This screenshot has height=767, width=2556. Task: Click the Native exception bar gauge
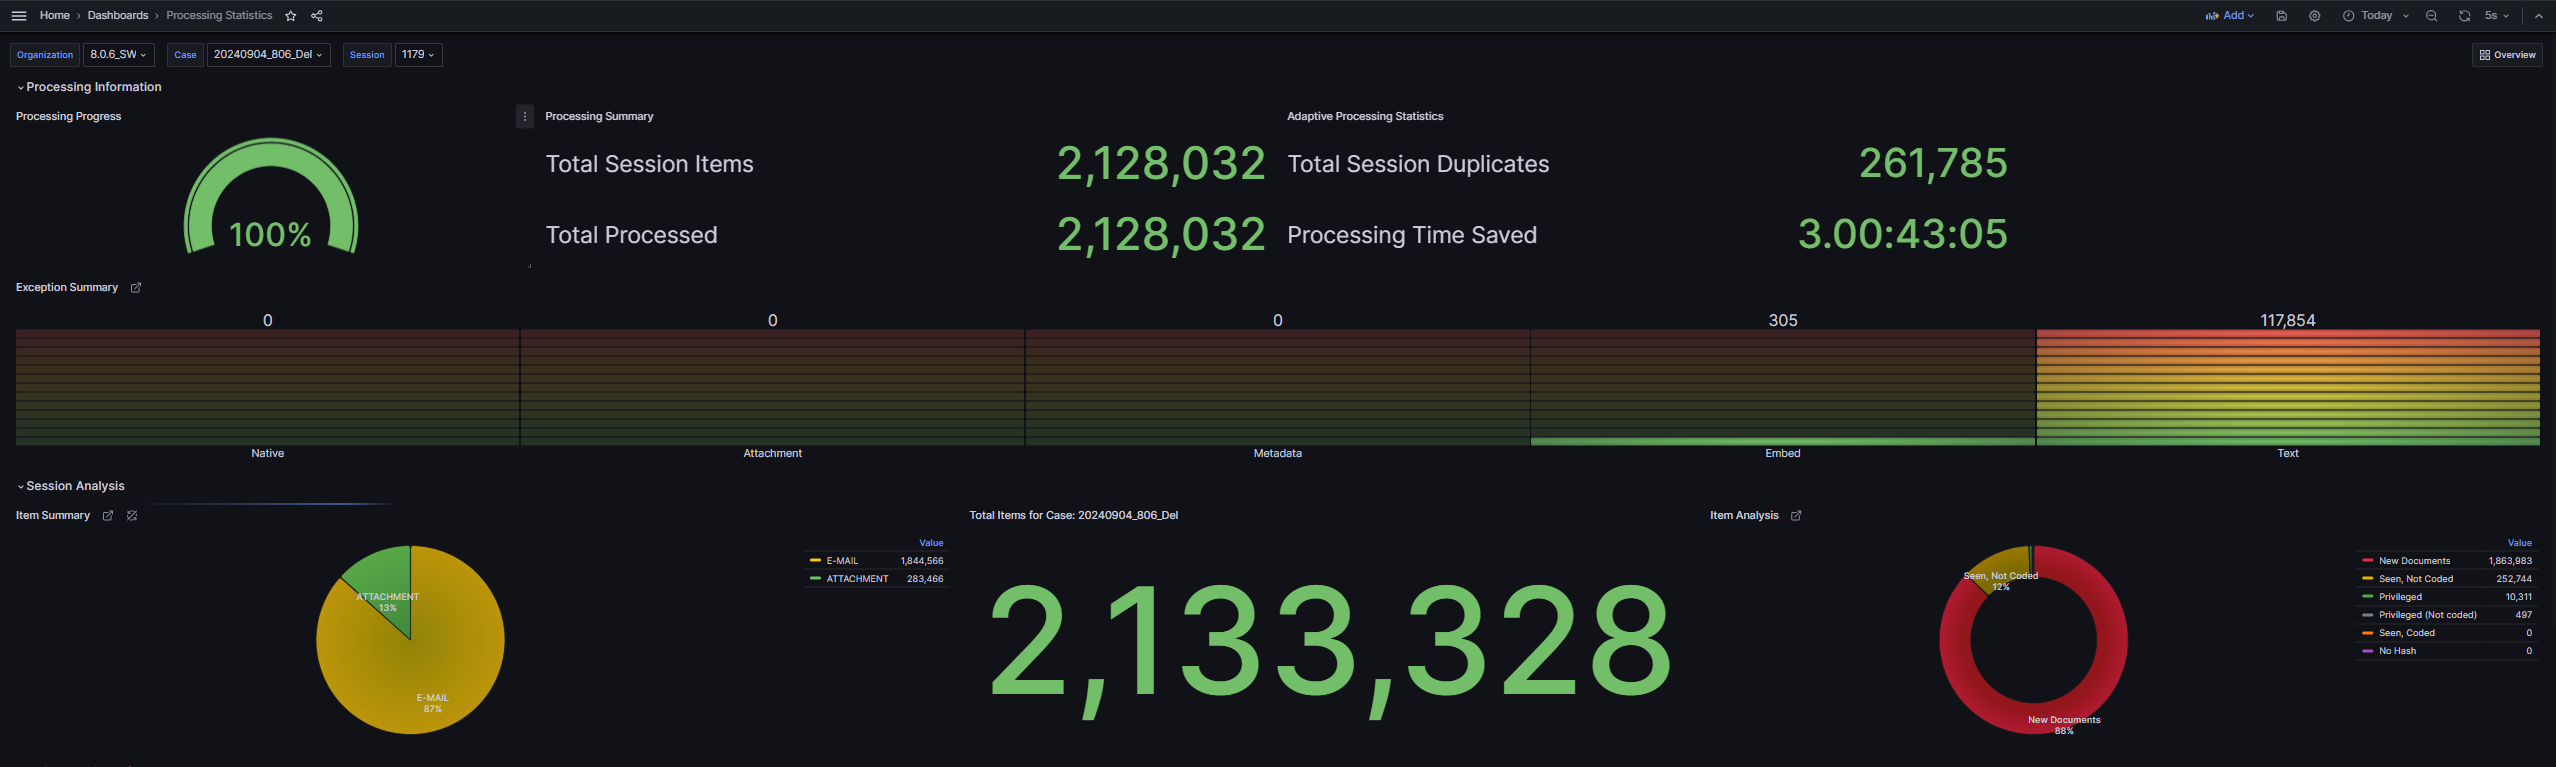(x=267, y=388)
